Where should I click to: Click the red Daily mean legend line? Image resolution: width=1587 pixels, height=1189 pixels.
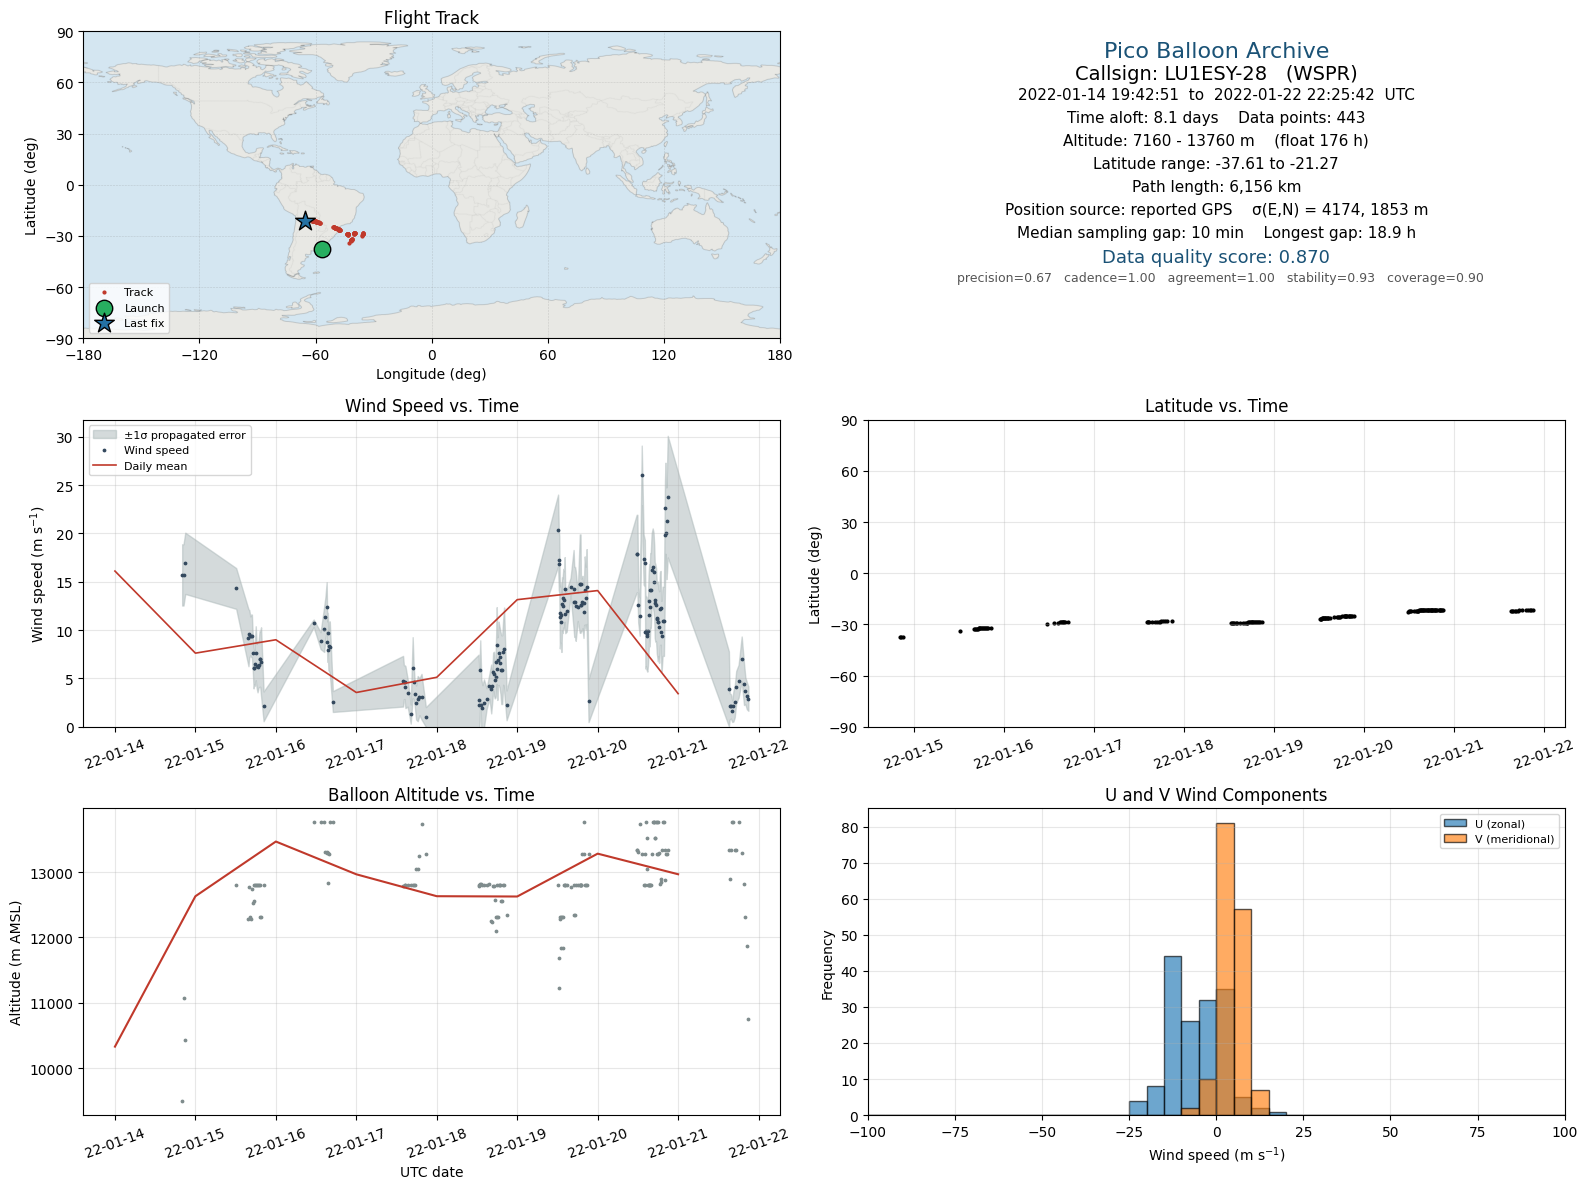pos(104,466)
